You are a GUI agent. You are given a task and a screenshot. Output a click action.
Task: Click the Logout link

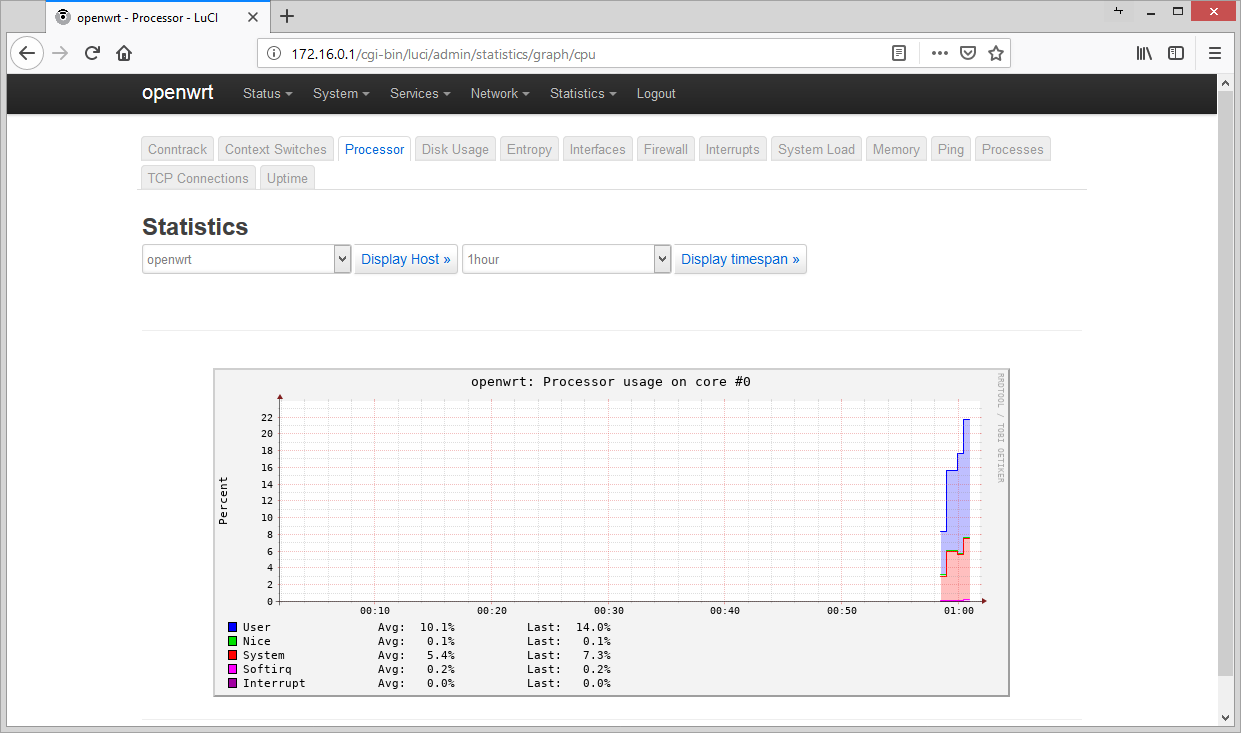pyautogui.click(x=656, y=93)
